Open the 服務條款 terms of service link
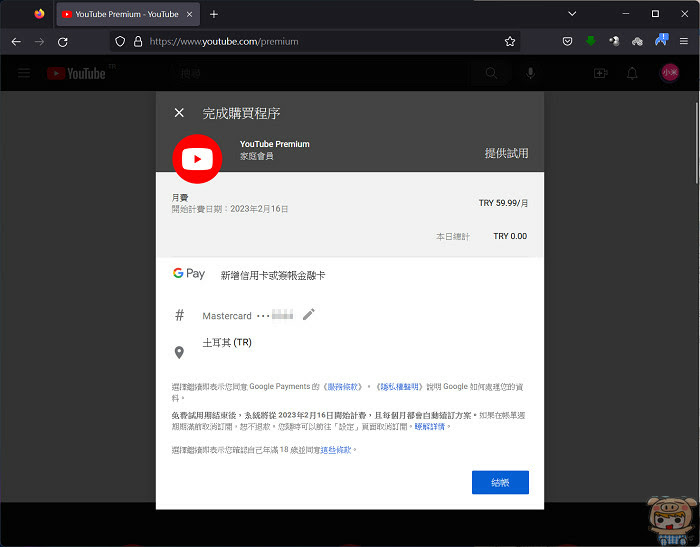The width and height of the screenshot is (700, 547). click(x=342, y=387)
